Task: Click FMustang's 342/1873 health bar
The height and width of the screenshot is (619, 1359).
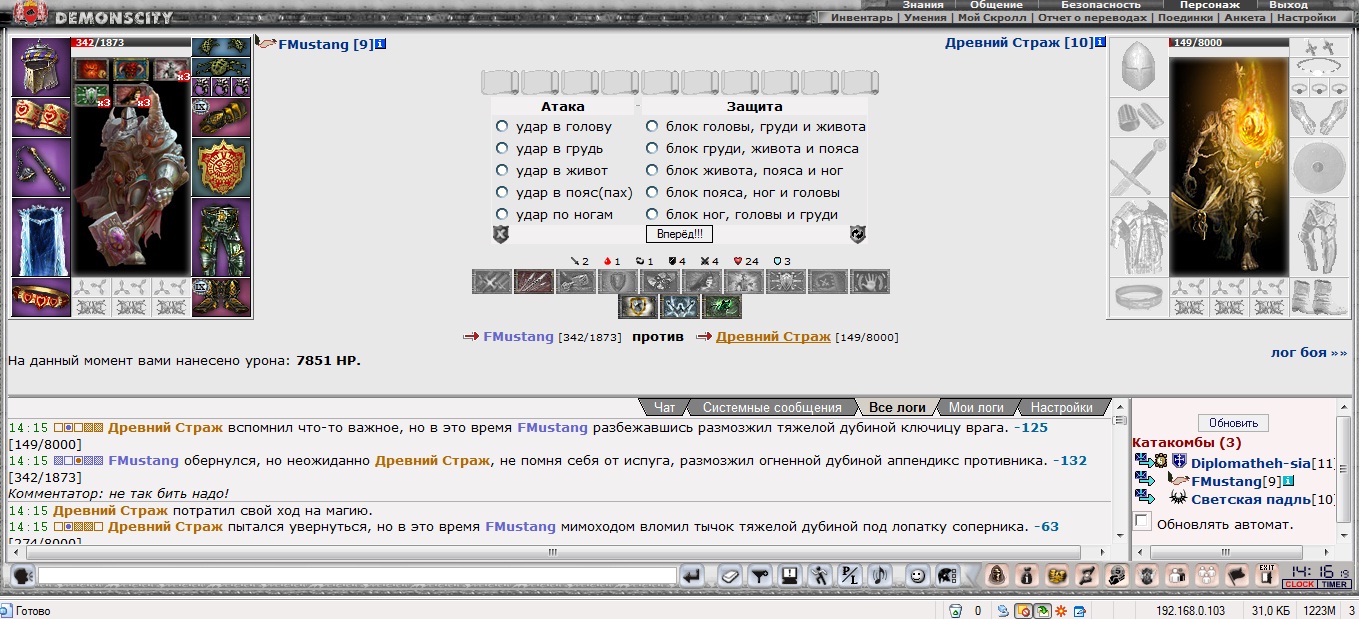Action: (131, 43)
